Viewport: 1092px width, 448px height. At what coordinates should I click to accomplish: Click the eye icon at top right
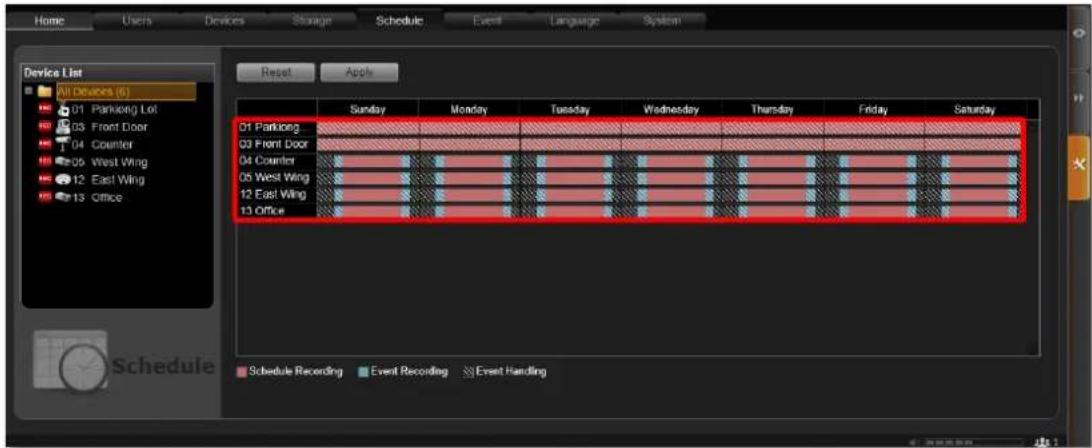(x=1079, y=34)
